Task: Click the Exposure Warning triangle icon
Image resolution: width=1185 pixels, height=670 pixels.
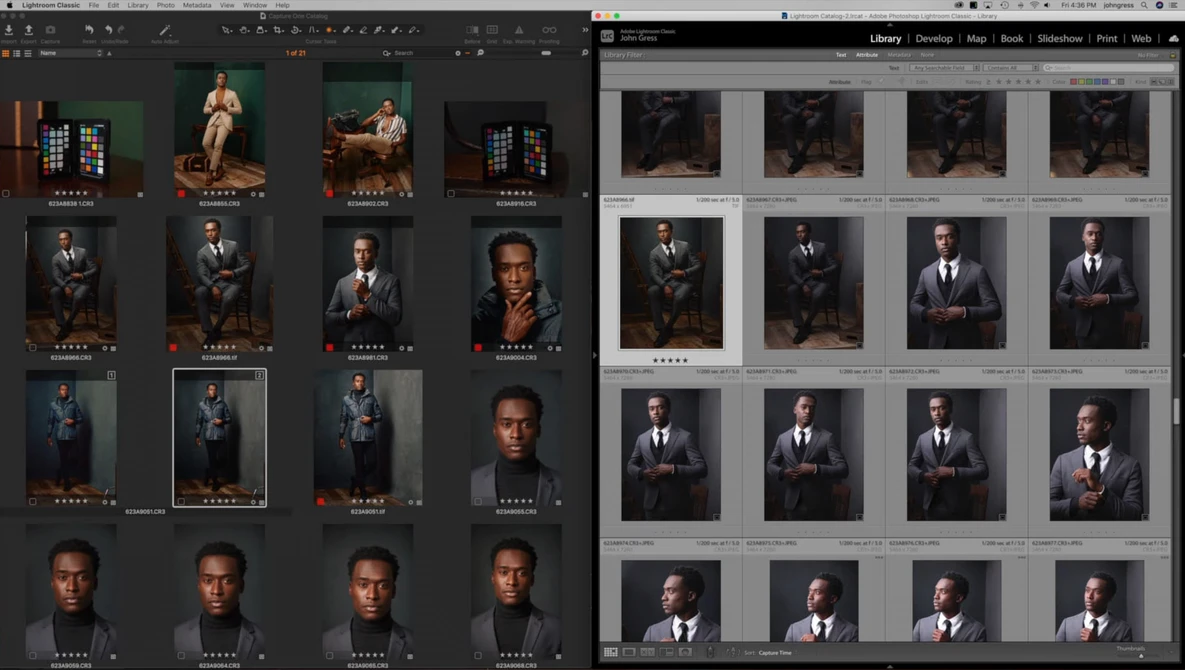Action: click(519, 30)
